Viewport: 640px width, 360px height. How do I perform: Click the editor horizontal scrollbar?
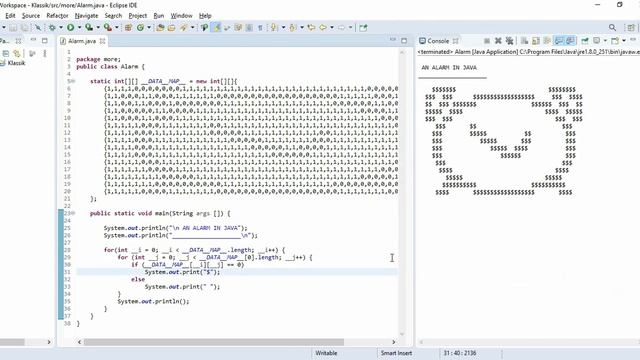coord(214,342)
